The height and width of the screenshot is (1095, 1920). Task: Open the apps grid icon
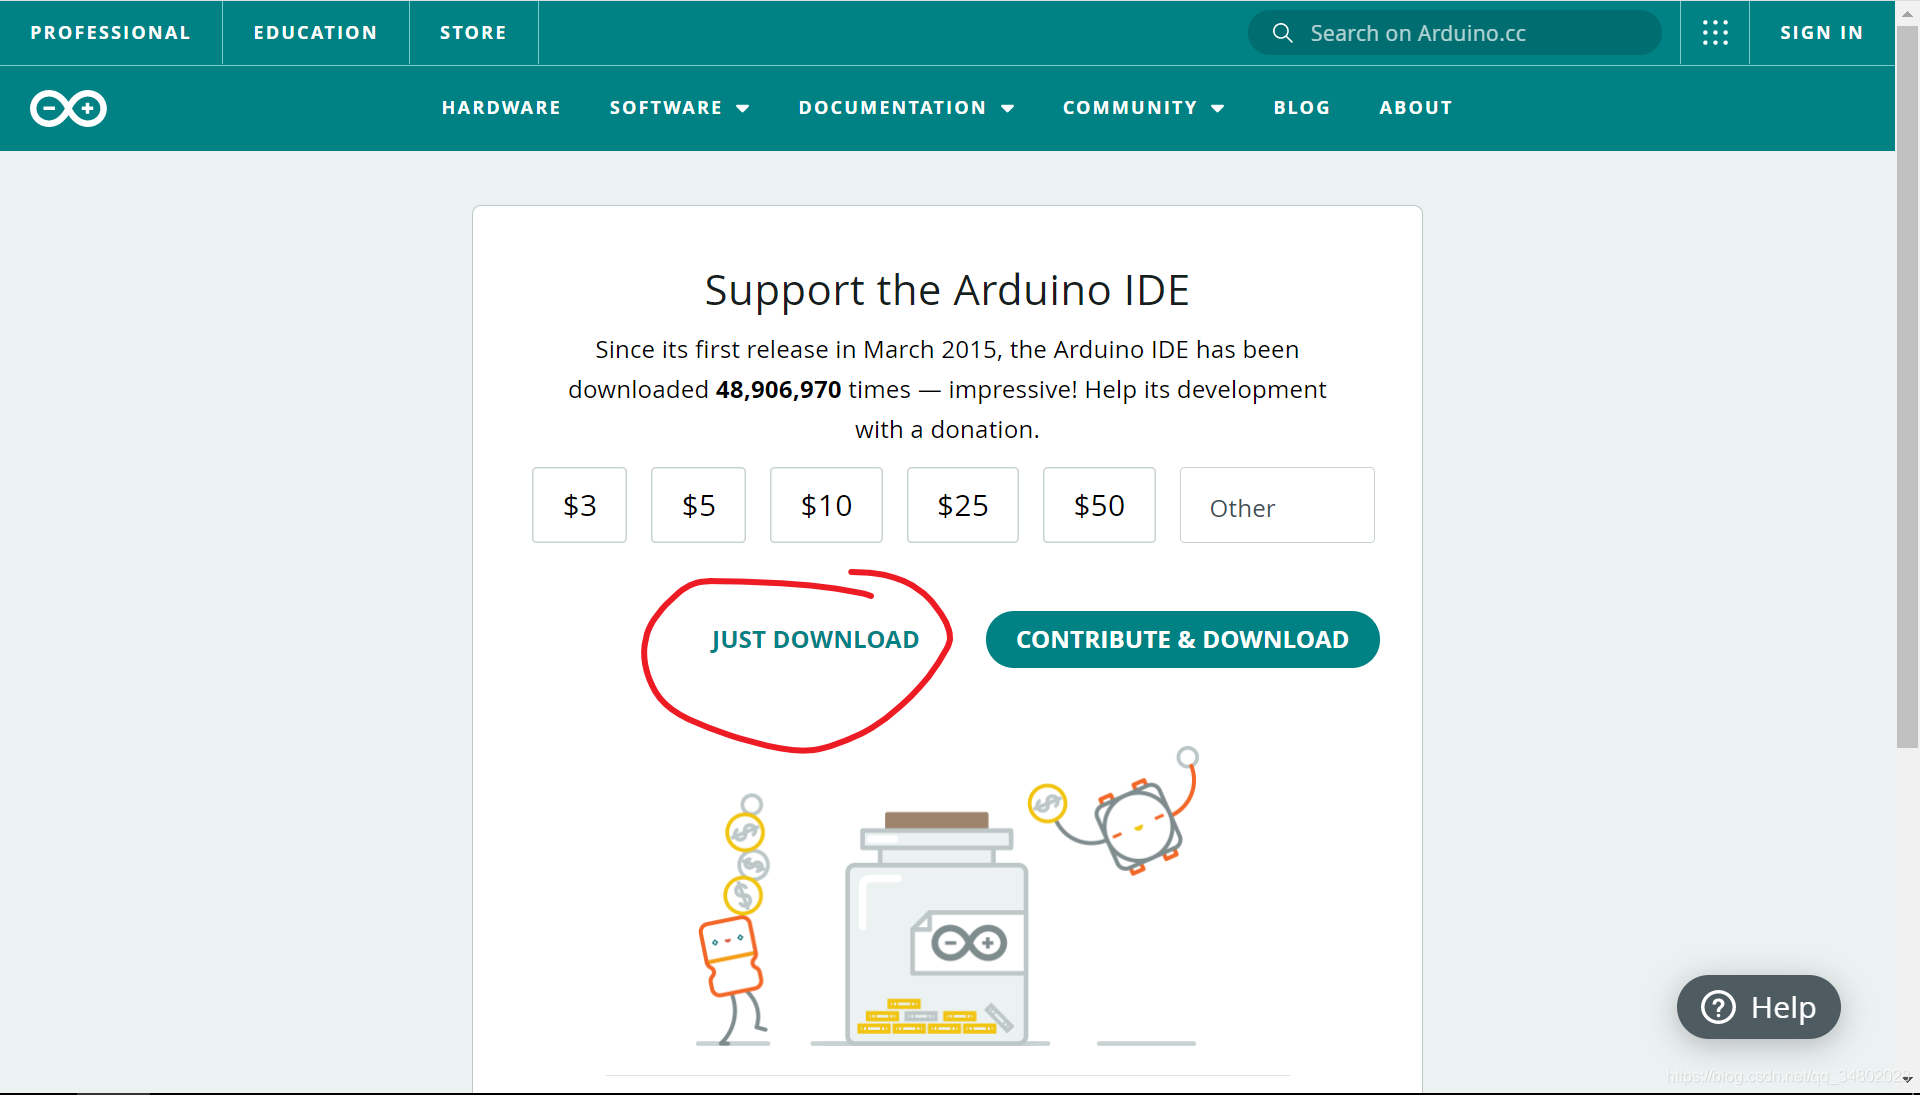coord(1715,33)
